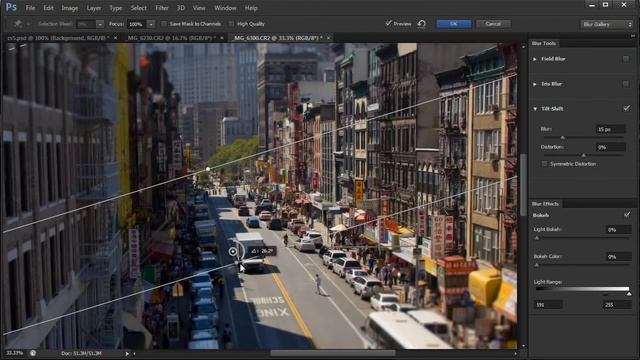Click the Light Range 255 value field
Screen dimensions: 640x360
tap(617, 305)
